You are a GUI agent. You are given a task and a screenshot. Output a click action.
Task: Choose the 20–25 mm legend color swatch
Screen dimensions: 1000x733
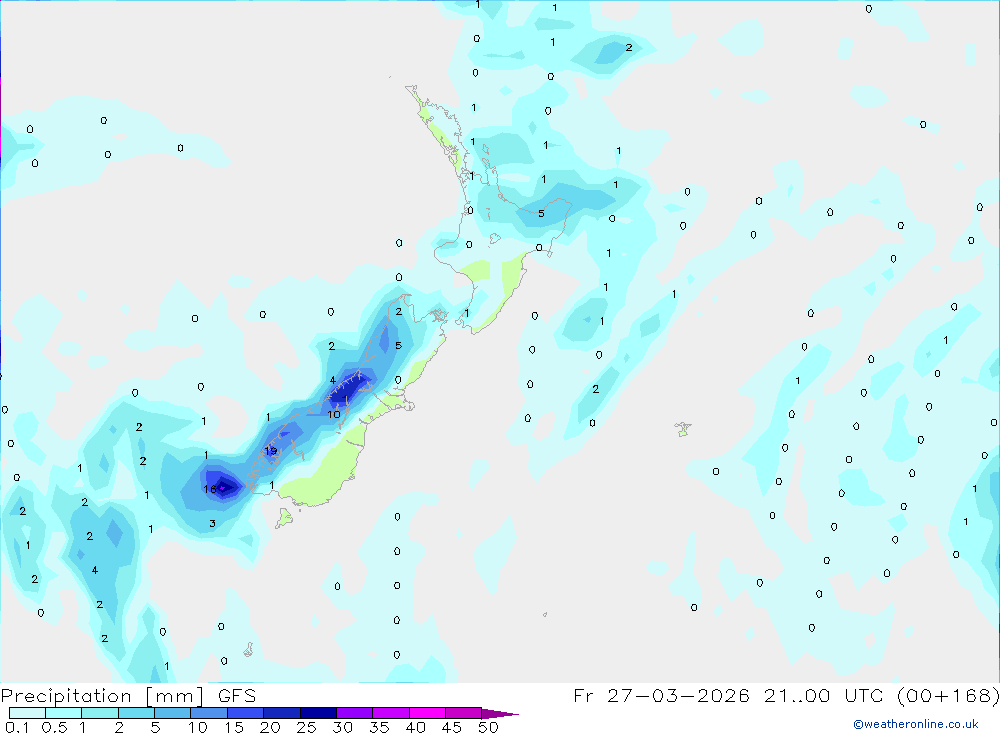click(282, 713)
